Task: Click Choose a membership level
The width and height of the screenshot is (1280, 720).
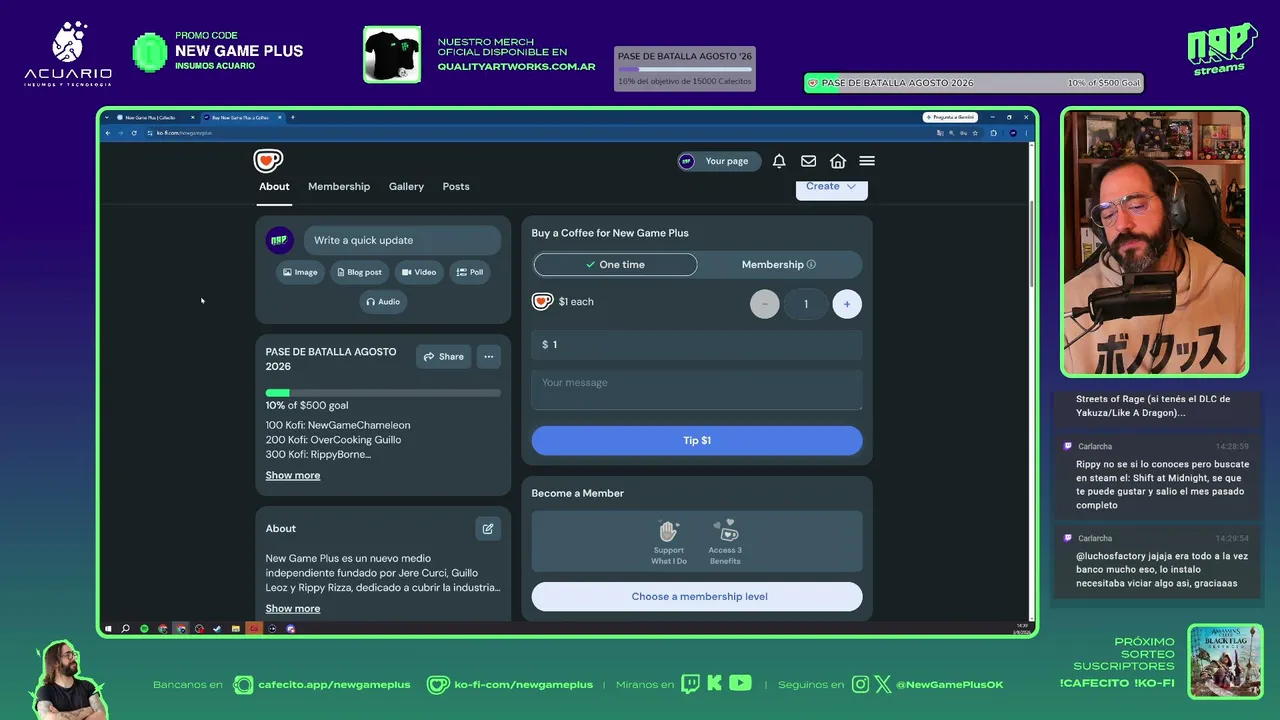Action: pos(697,597)
